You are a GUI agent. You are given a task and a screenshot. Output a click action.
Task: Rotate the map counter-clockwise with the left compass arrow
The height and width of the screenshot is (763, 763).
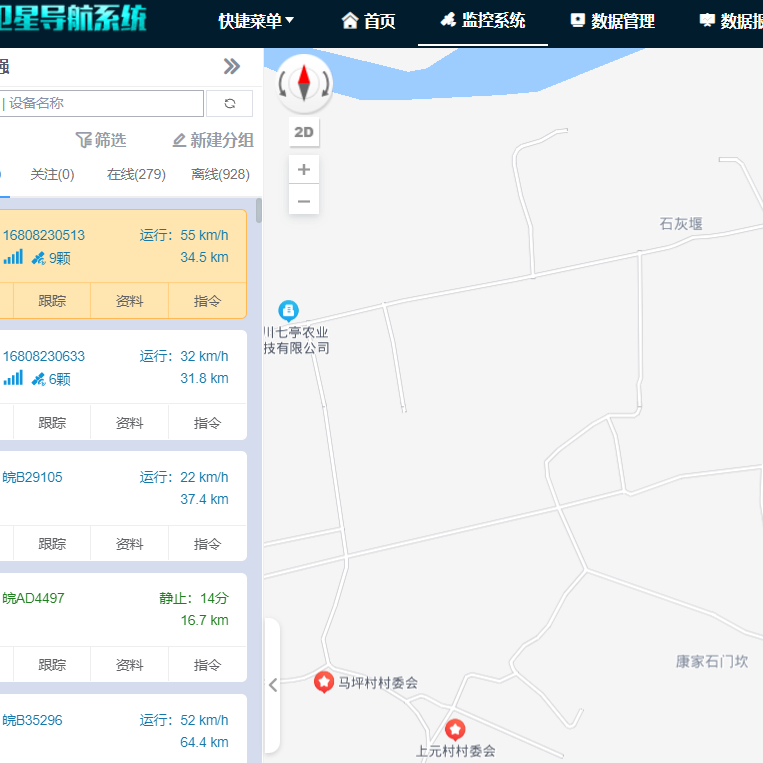(x=282, y=84)
